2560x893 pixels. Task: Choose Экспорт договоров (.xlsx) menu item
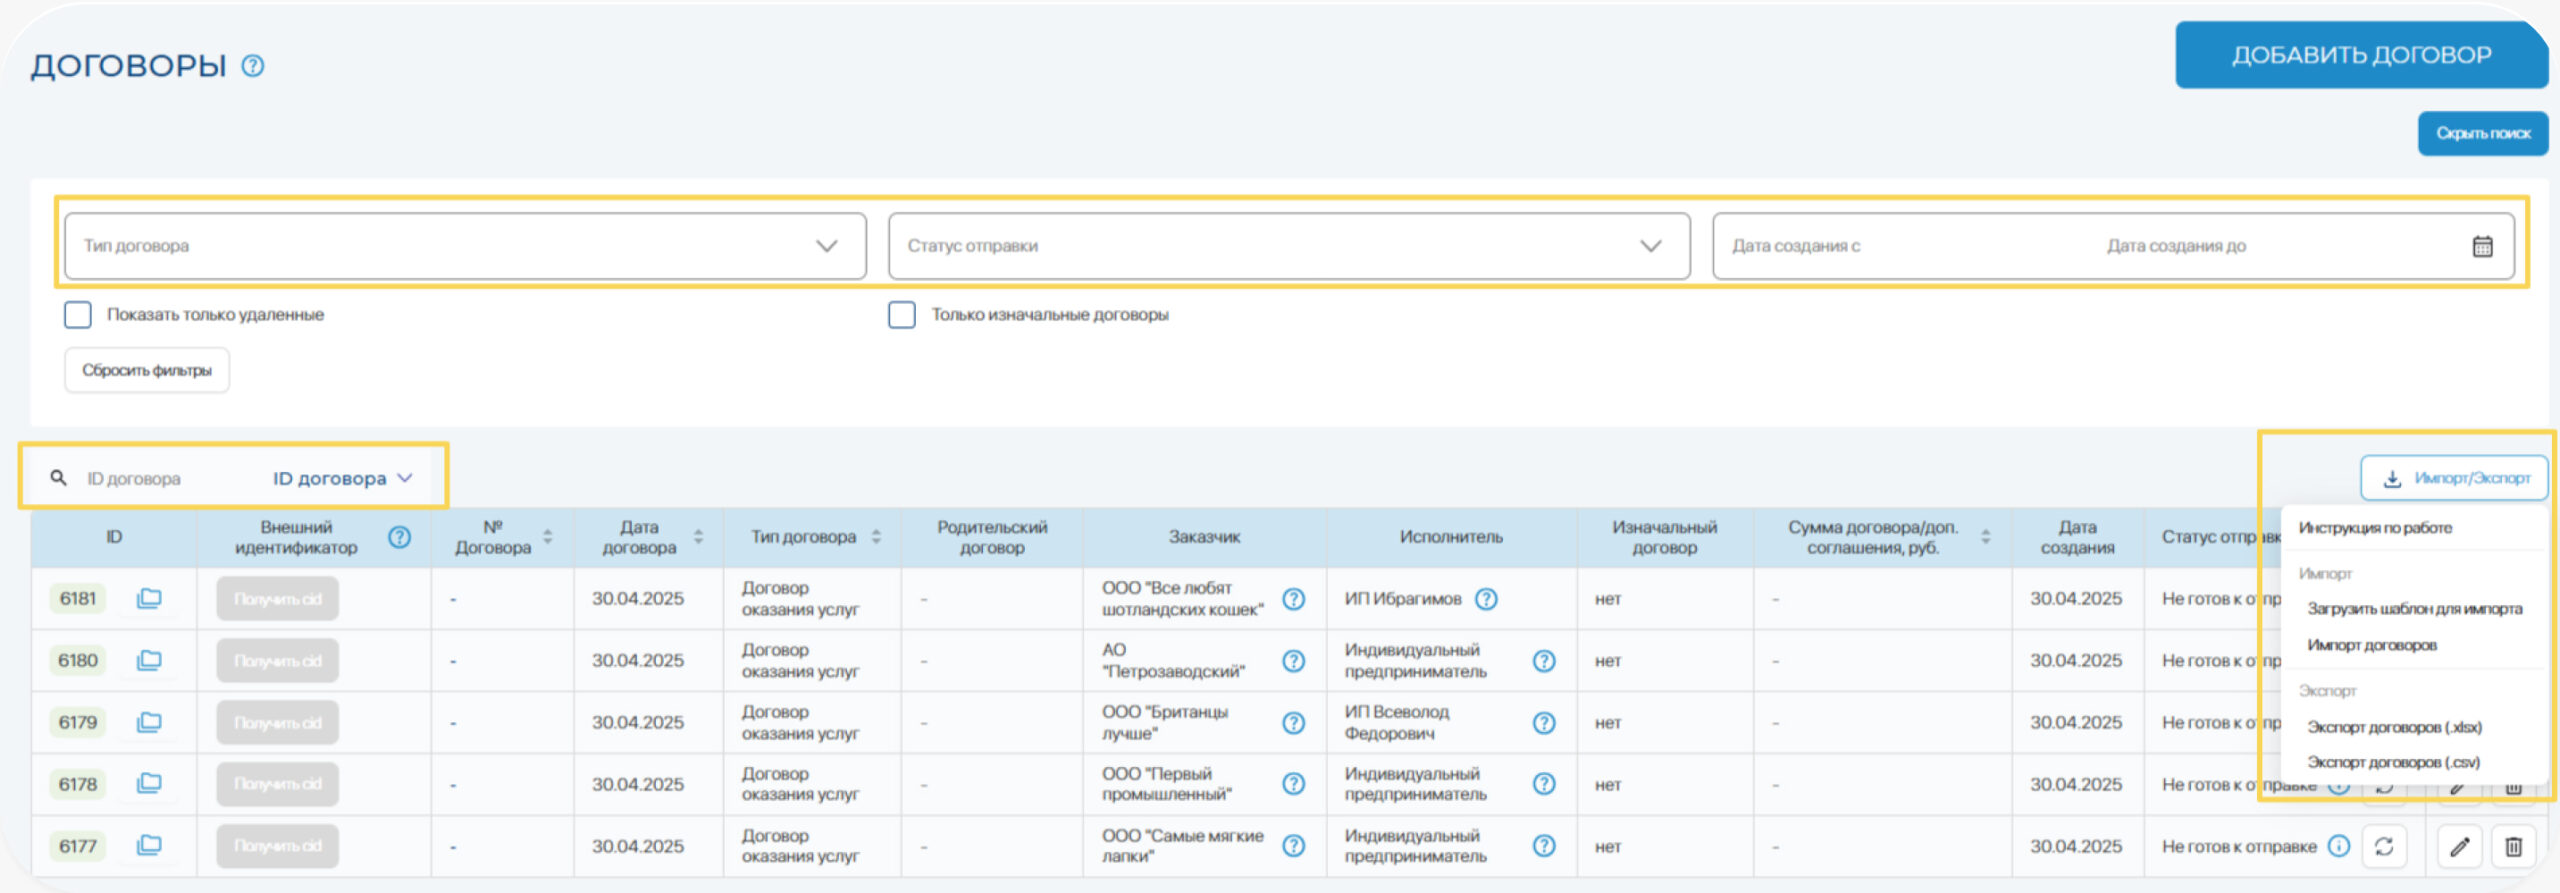[2394, 727]
